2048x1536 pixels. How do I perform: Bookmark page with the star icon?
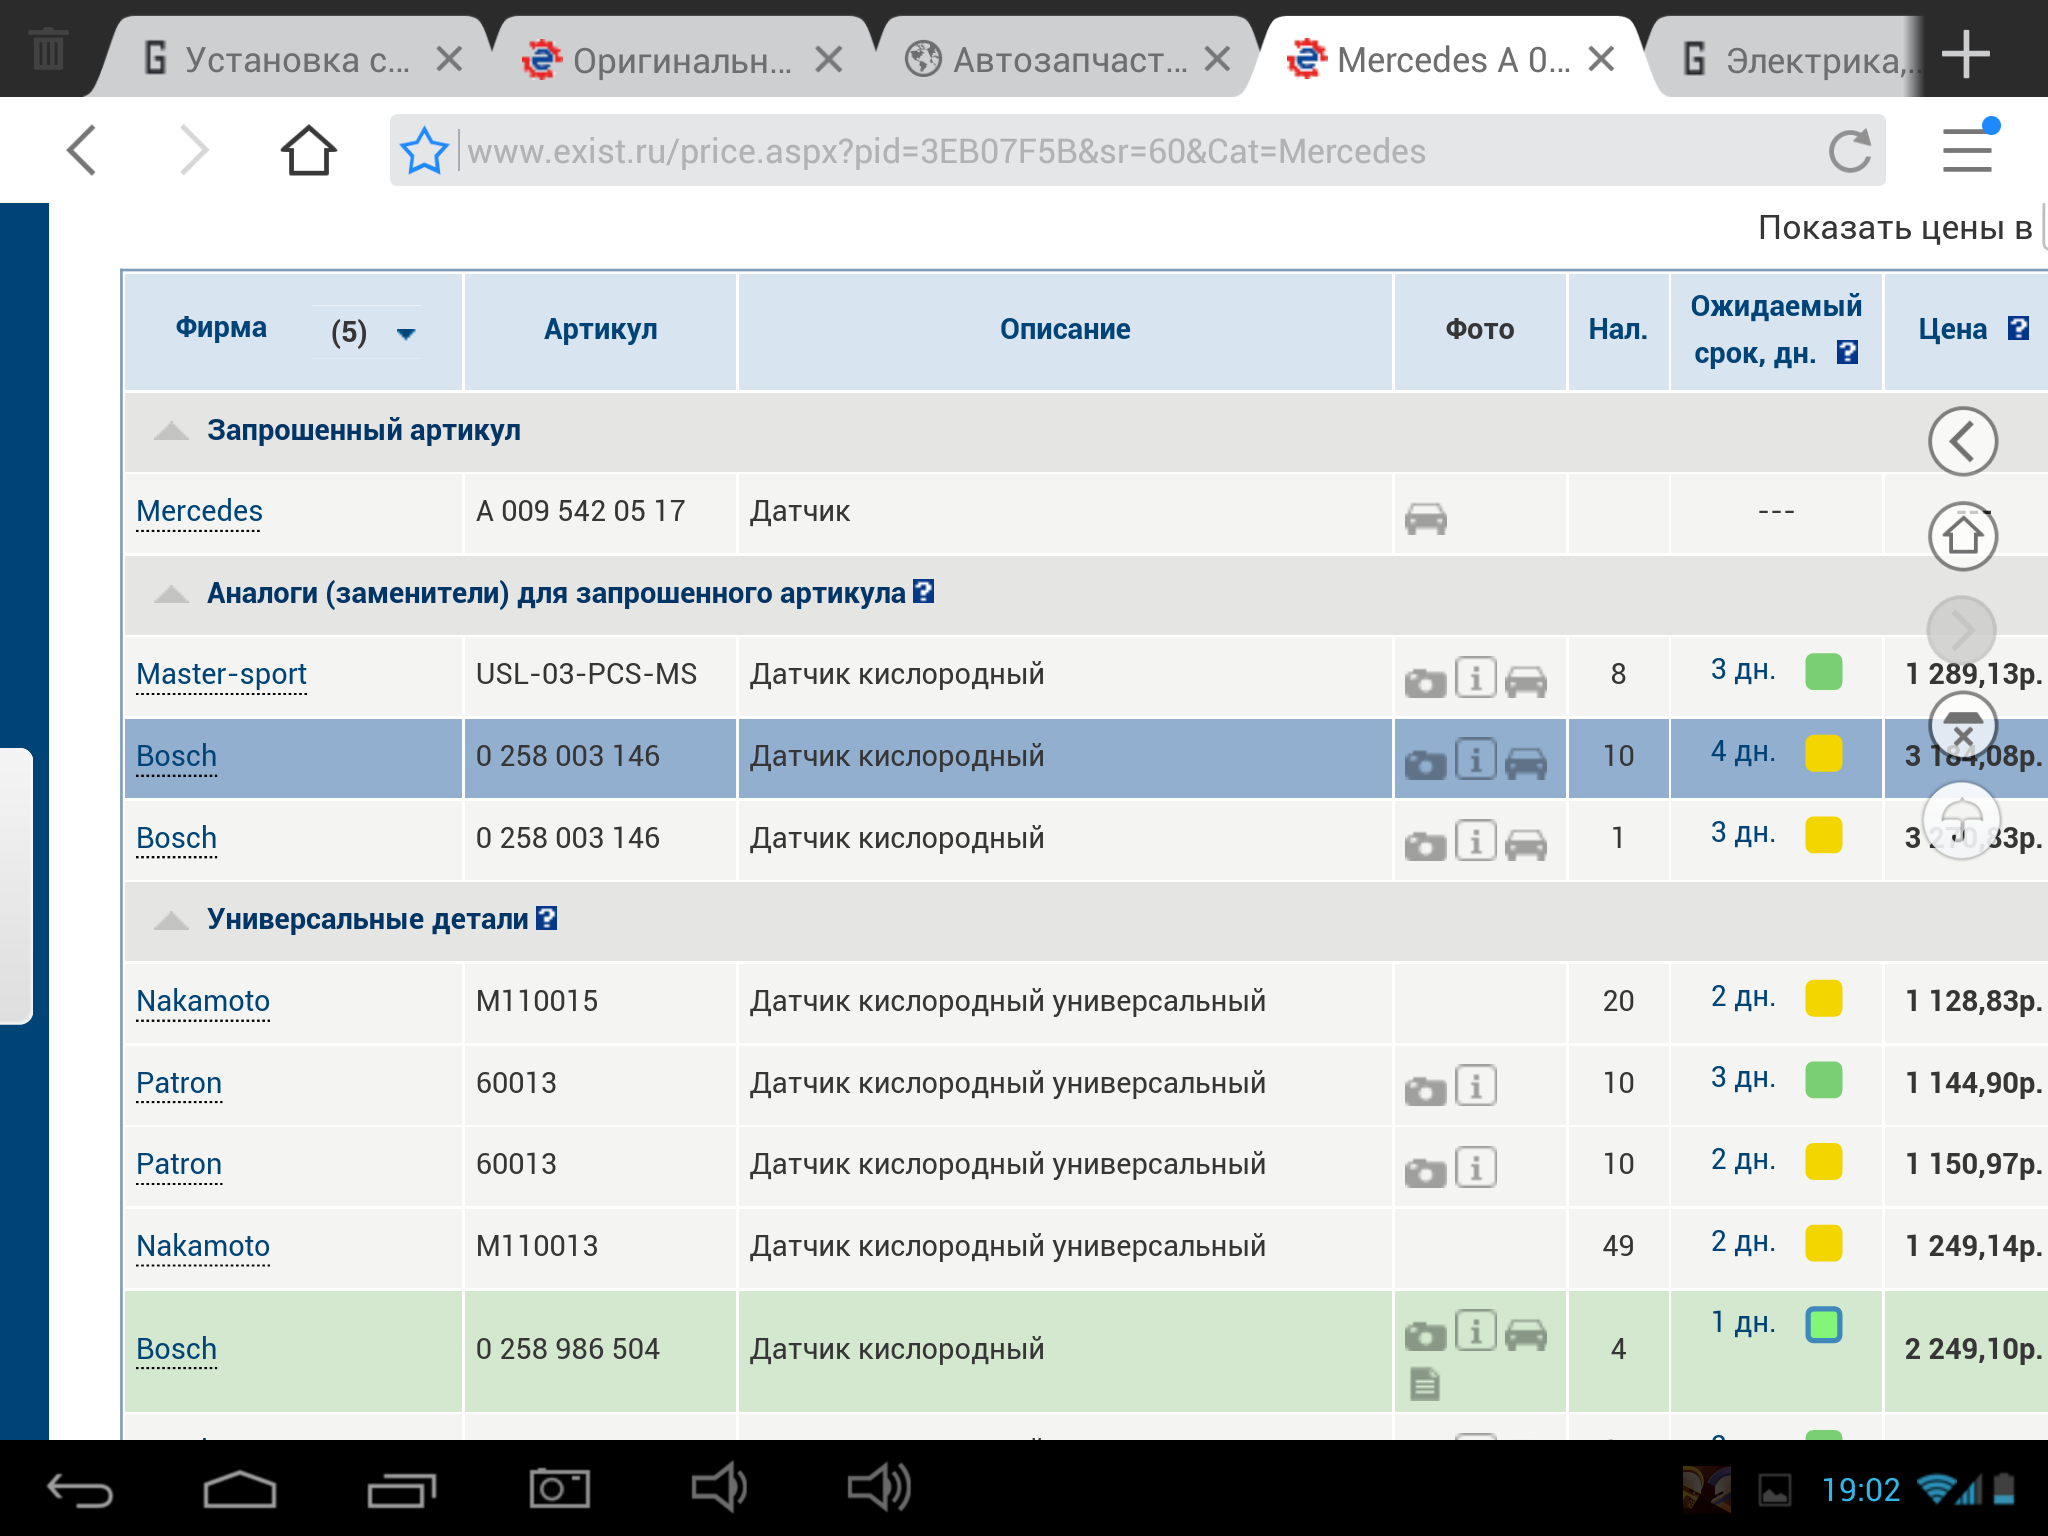(424, 151)
